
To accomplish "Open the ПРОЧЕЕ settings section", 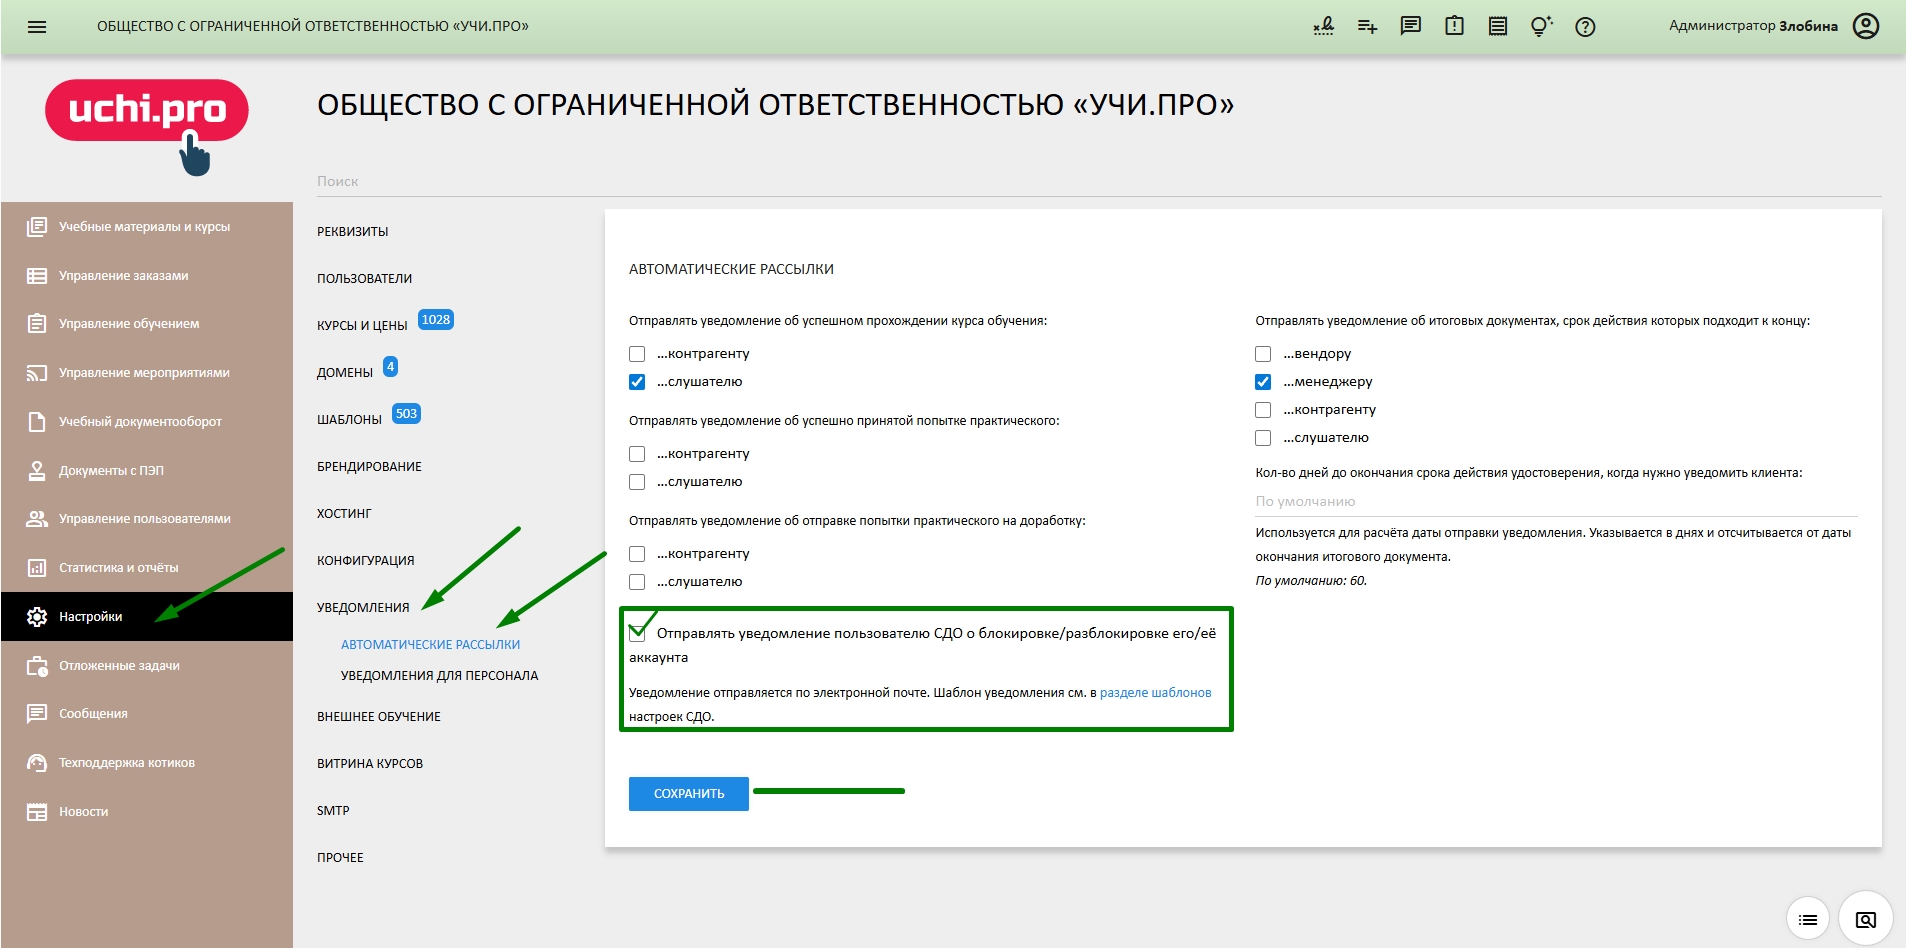I will click(341, 858).
